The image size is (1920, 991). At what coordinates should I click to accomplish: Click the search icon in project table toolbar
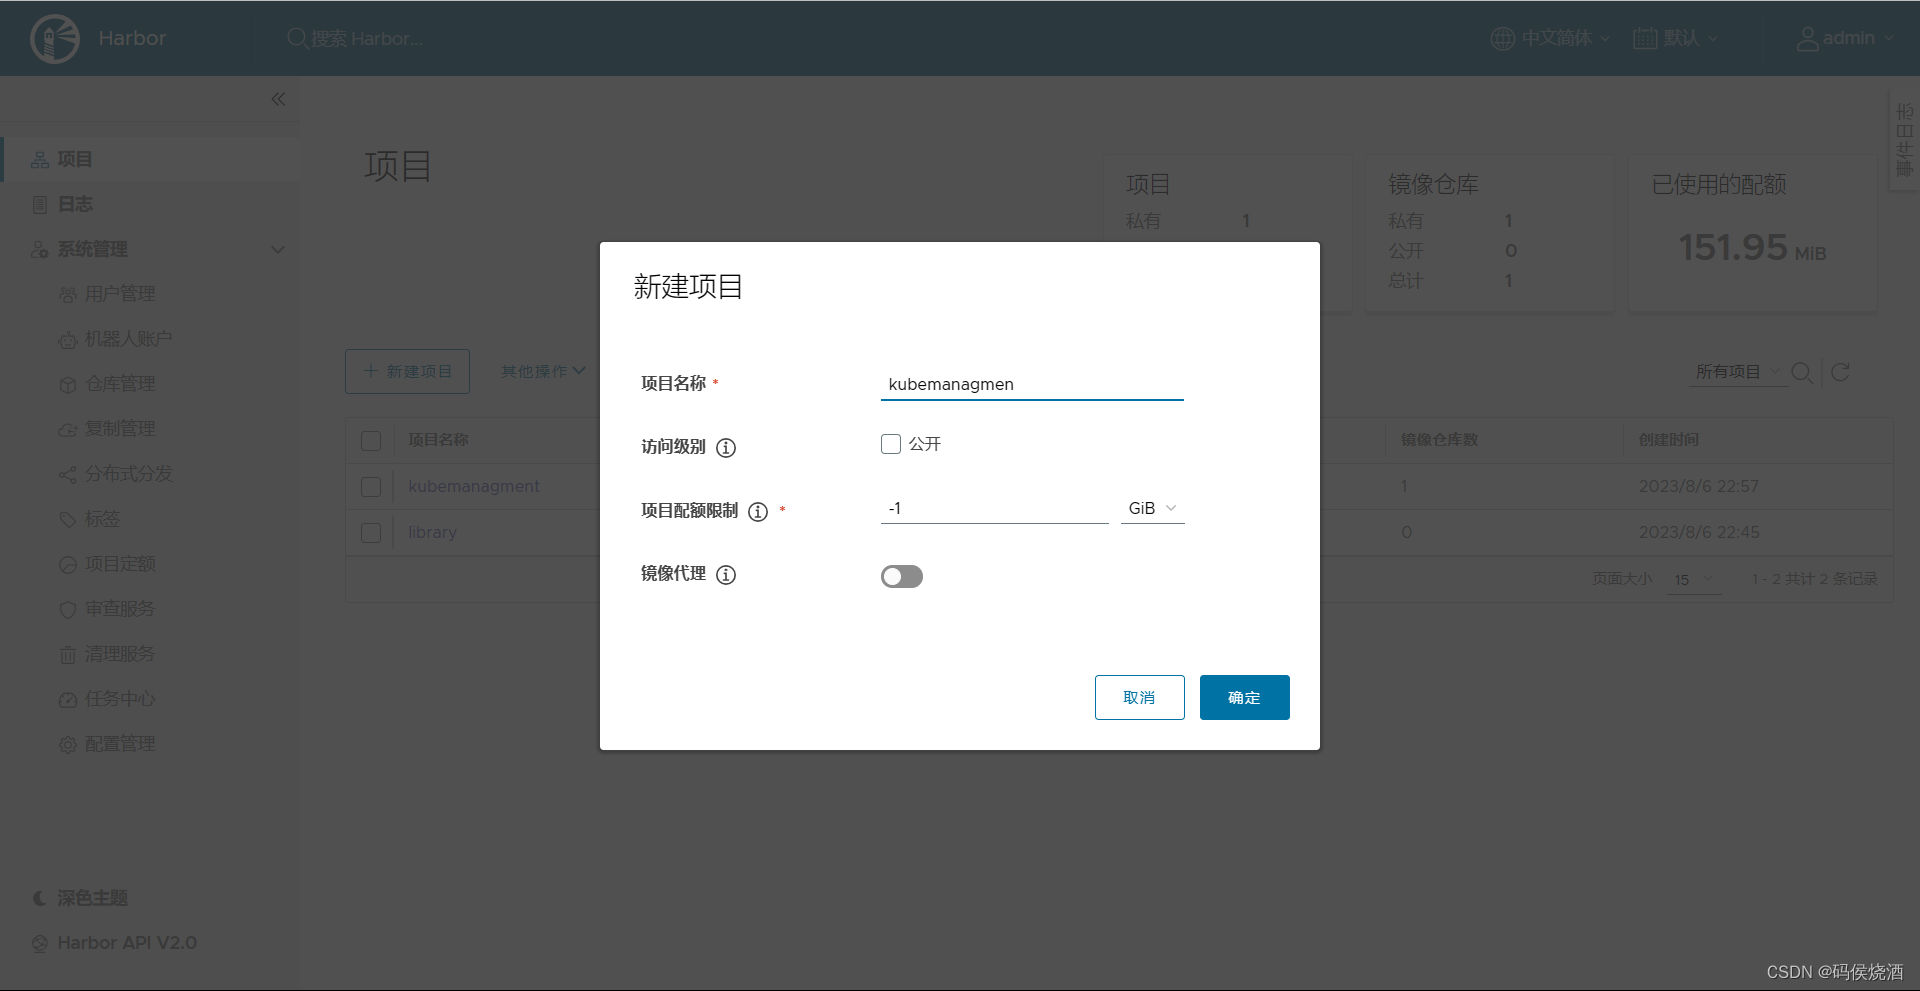pos(1802,372)
